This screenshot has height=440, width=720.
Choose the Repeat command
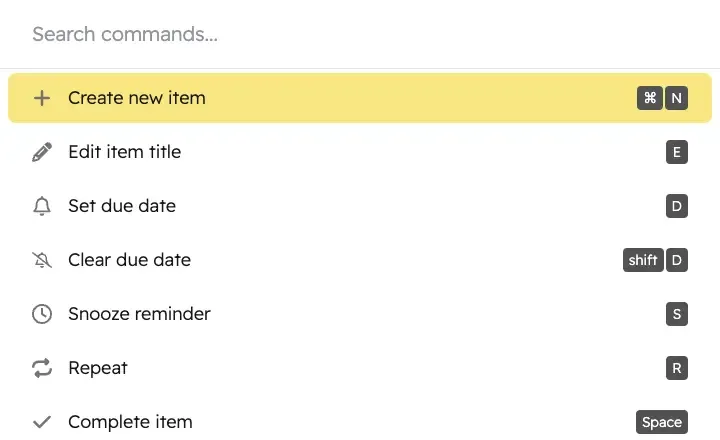click(360, 368)
